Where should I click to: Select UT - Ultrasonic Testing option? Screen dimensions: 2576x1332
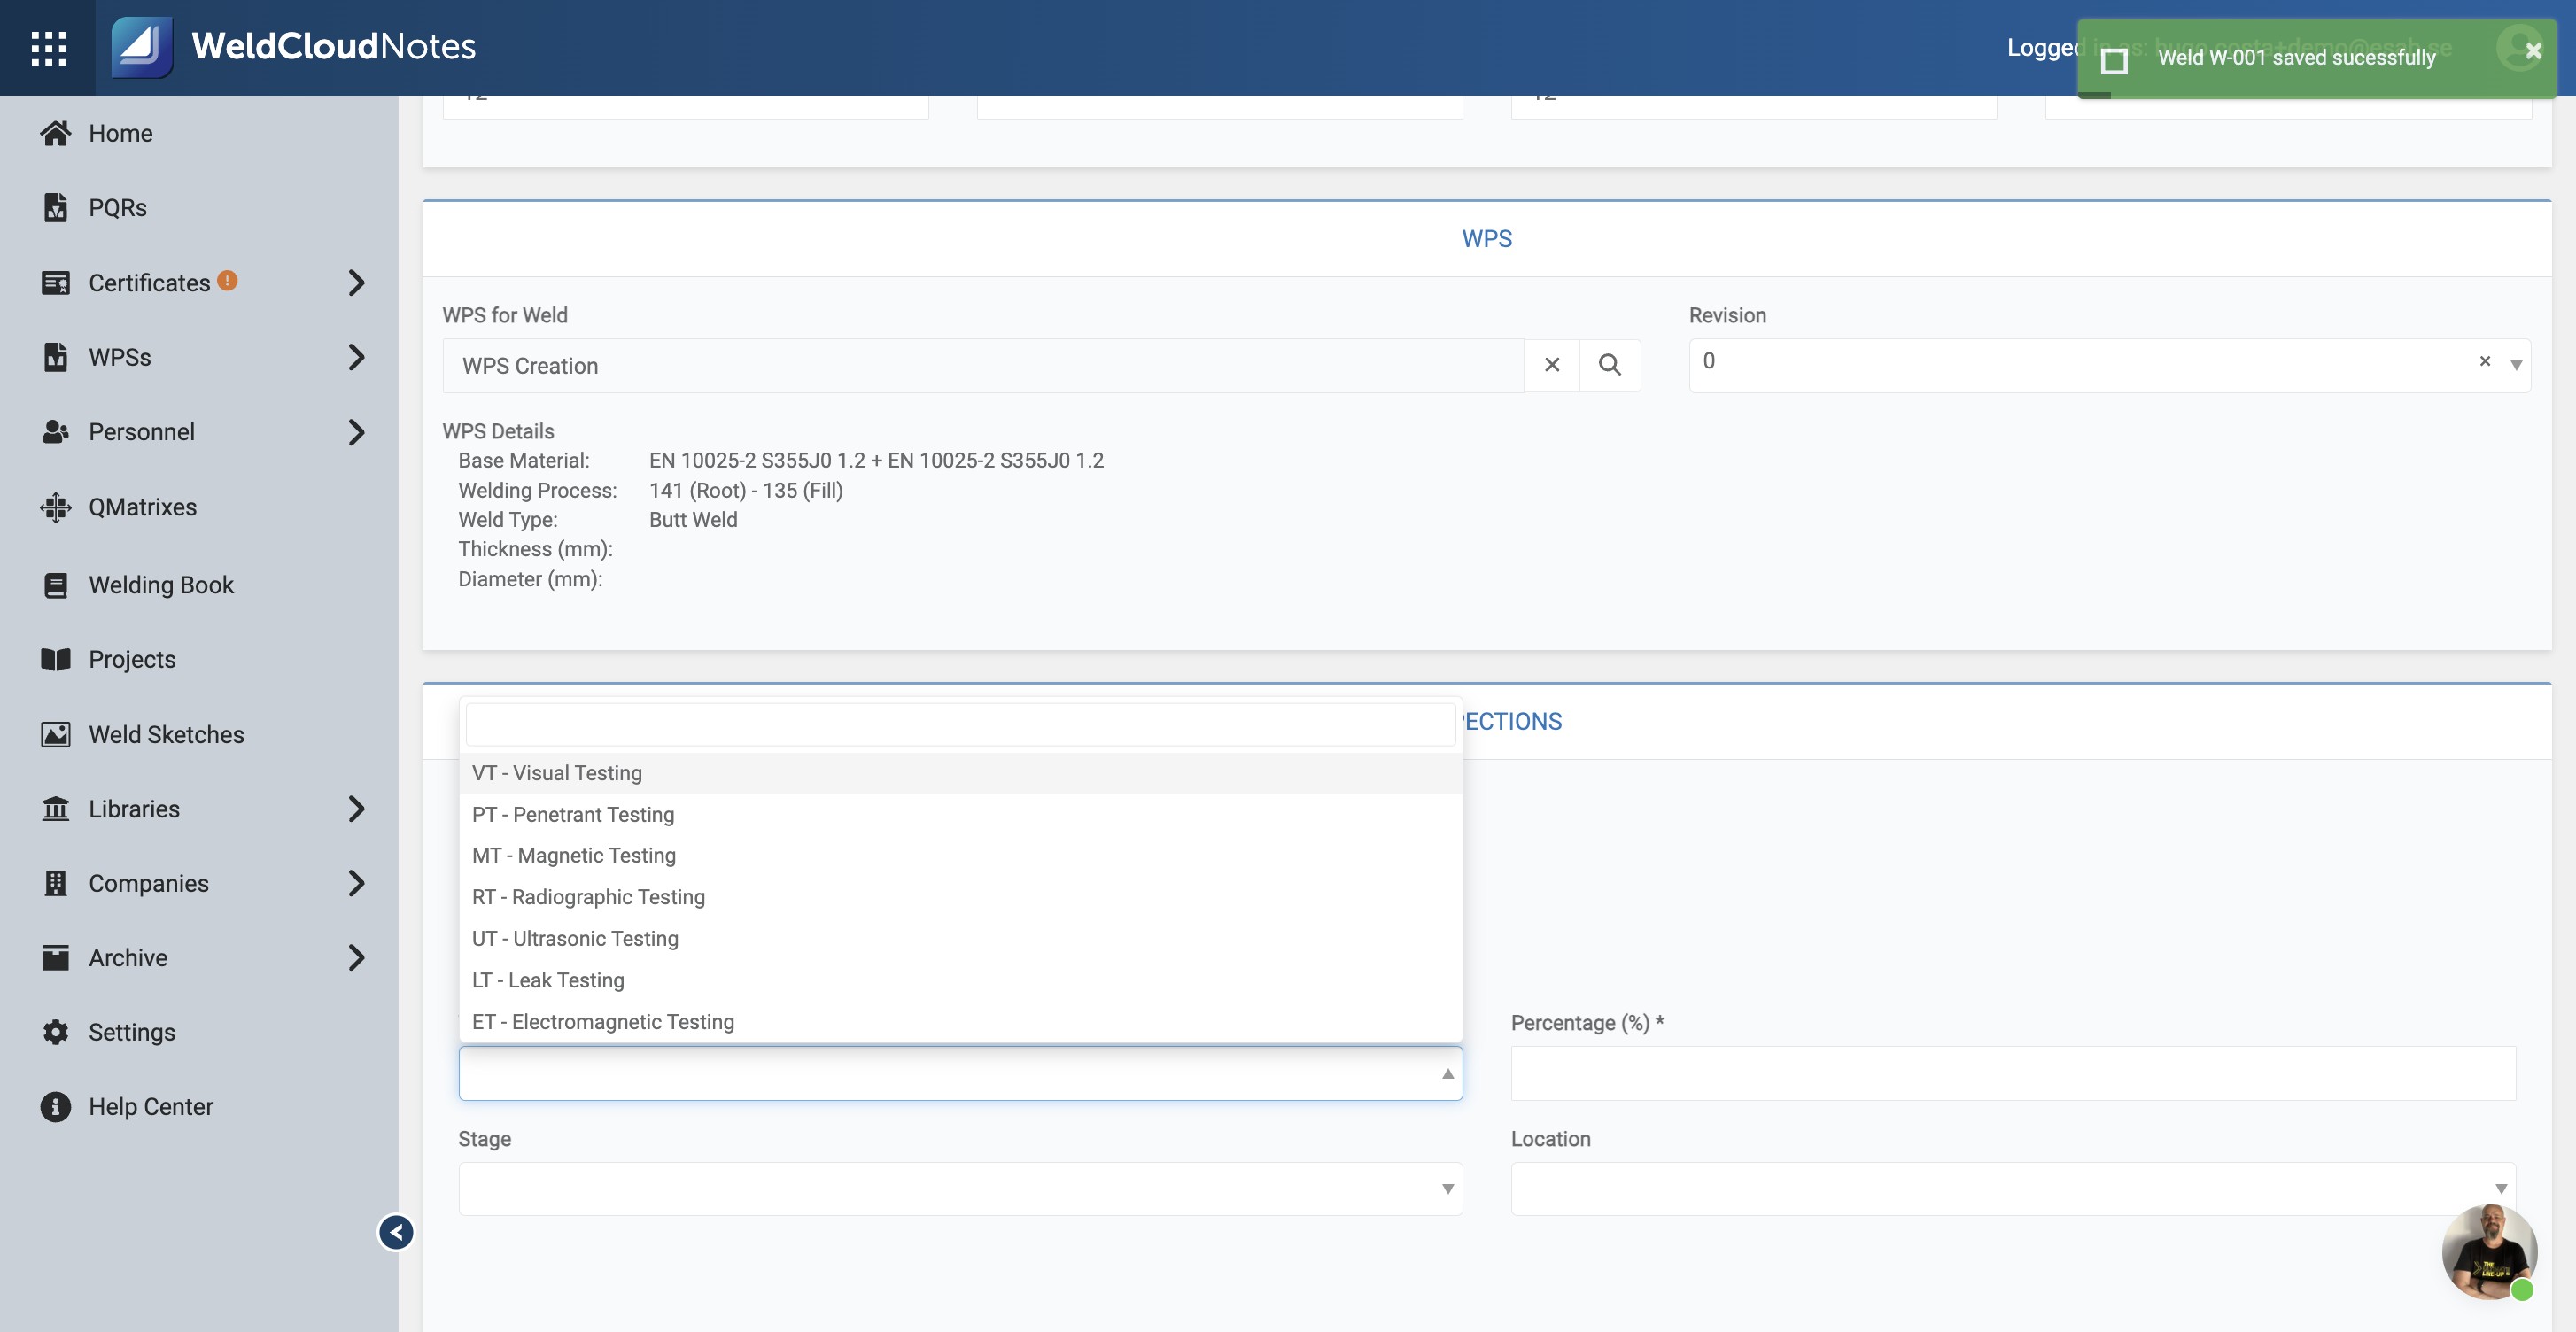960,939
